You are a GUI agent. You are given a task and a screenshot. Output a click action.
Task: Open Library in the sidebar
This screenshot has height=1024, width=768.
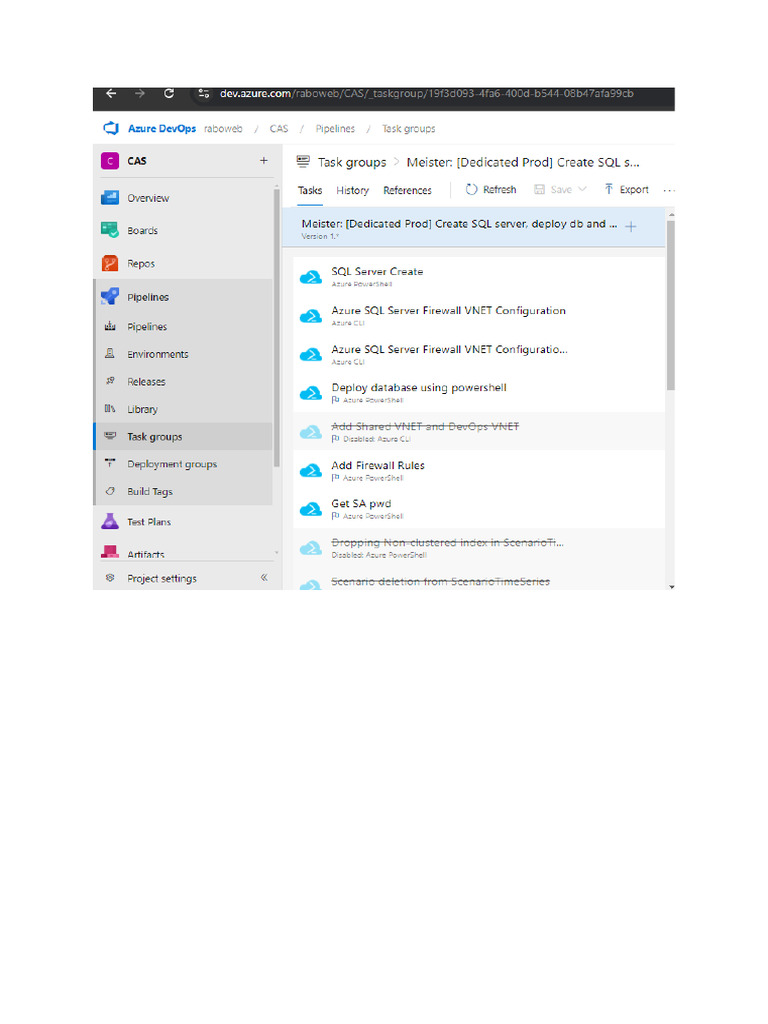click(184, 409)
